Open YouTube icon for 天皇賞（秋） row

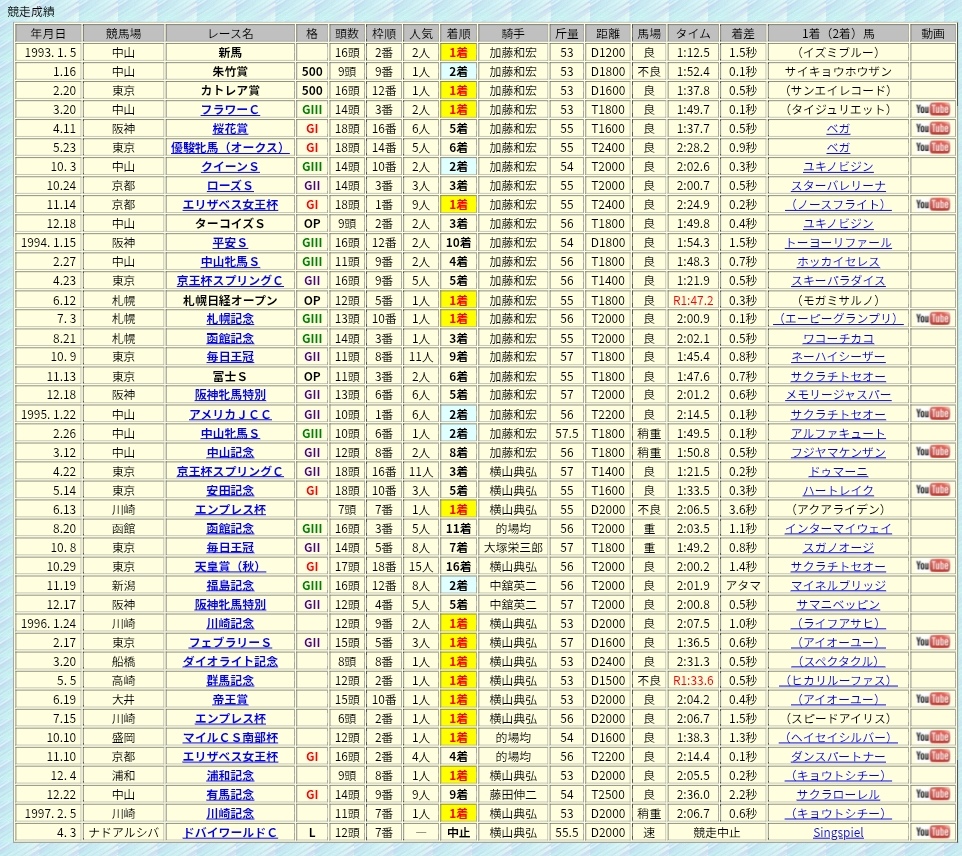click(x=932, y=566)
